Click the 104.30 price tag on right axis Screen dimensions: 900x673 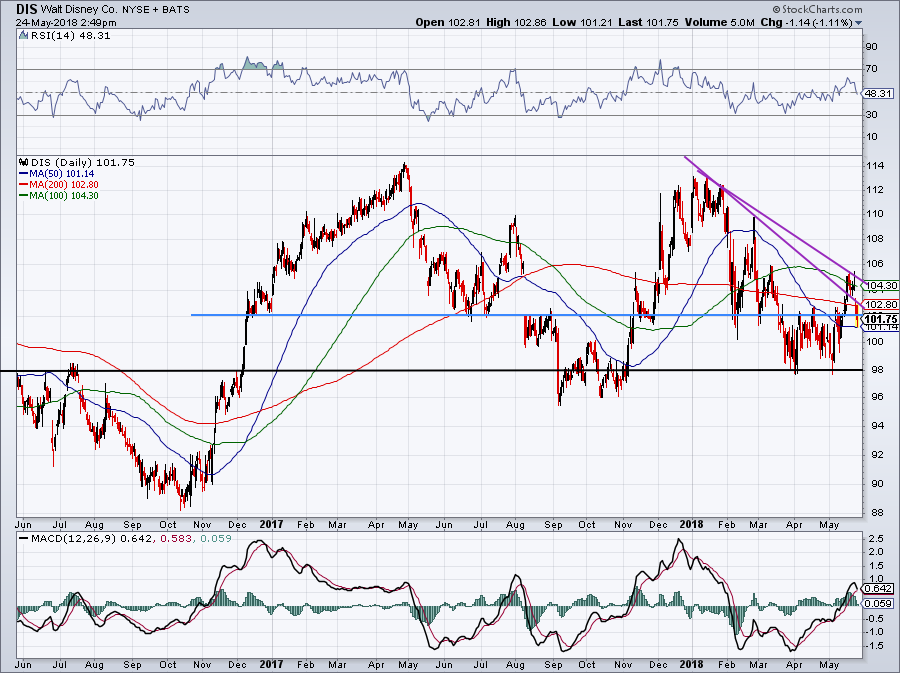pos(881,286)
